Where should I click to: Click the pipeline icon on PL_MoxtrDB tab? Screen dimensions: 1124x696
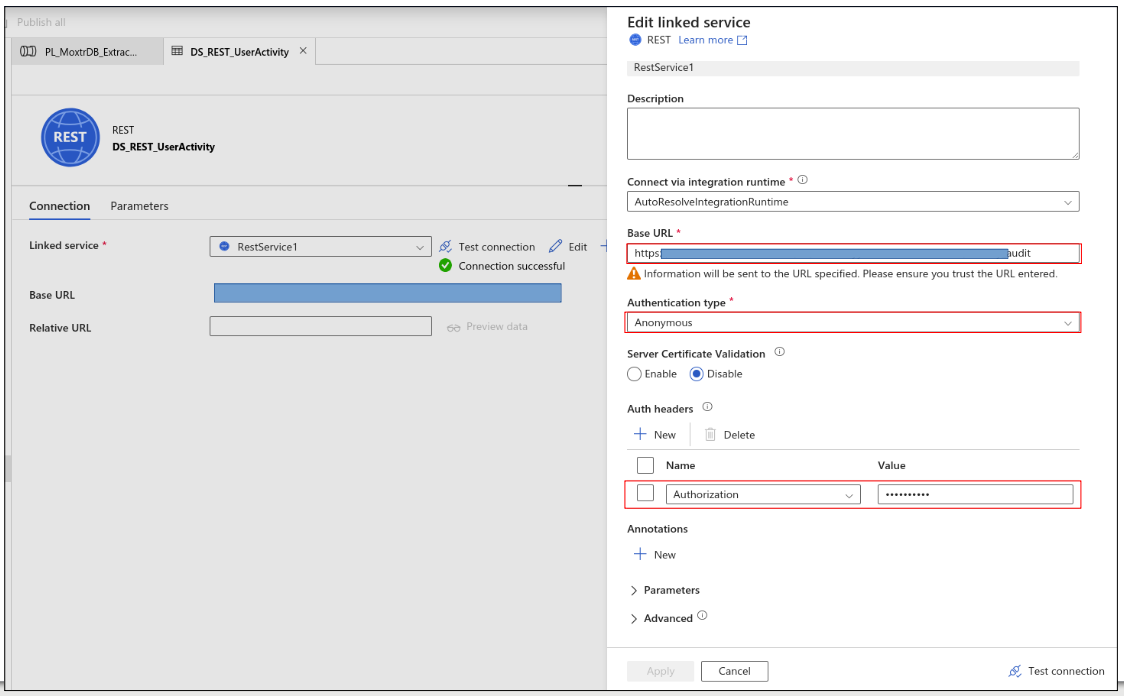(28, 52)
